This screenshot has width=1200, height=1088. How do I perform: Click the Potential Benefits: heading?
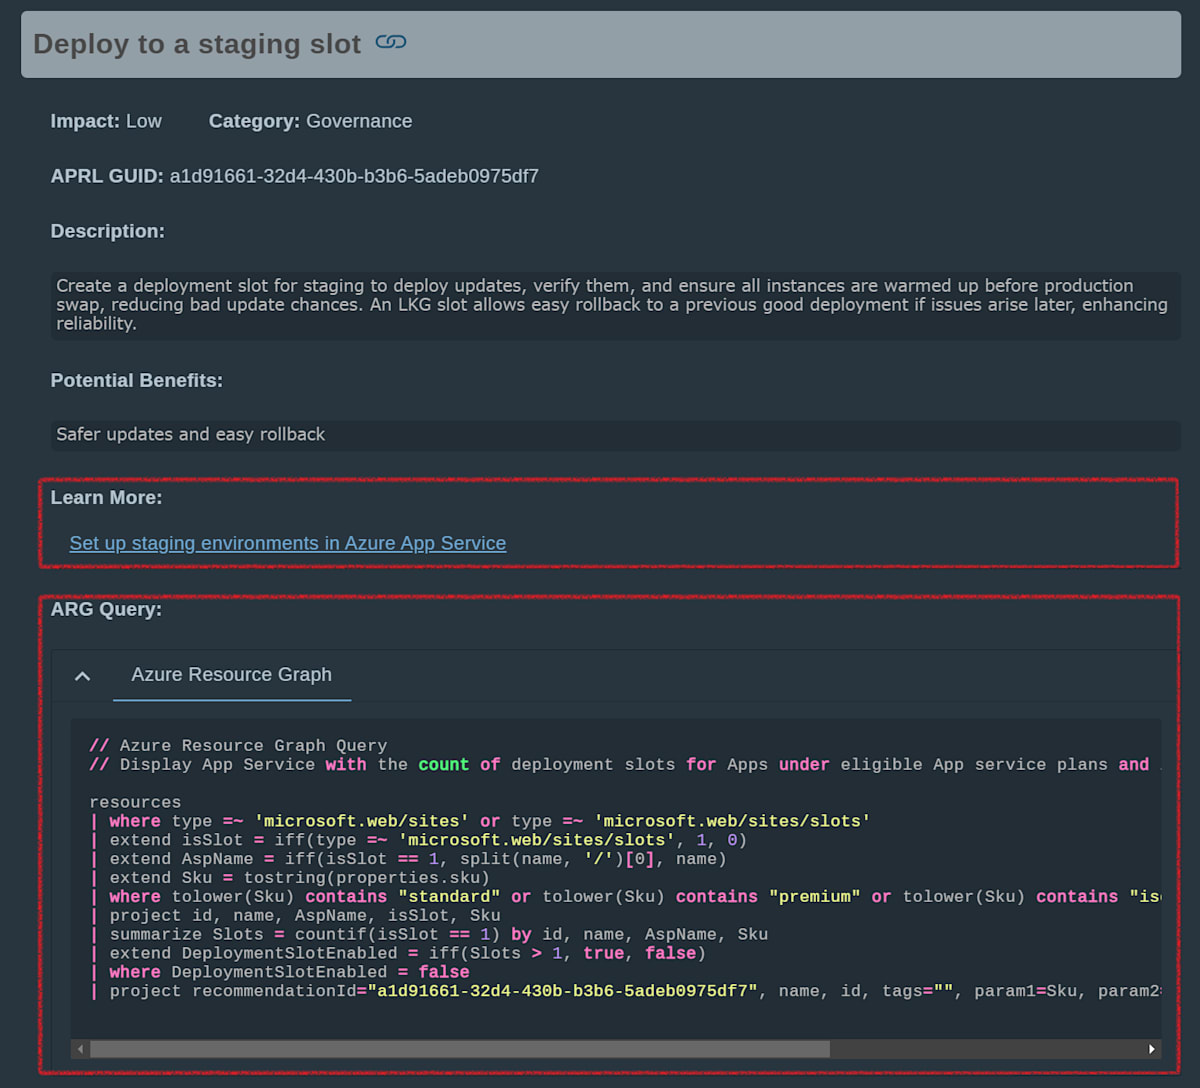[x=137, y=380]
